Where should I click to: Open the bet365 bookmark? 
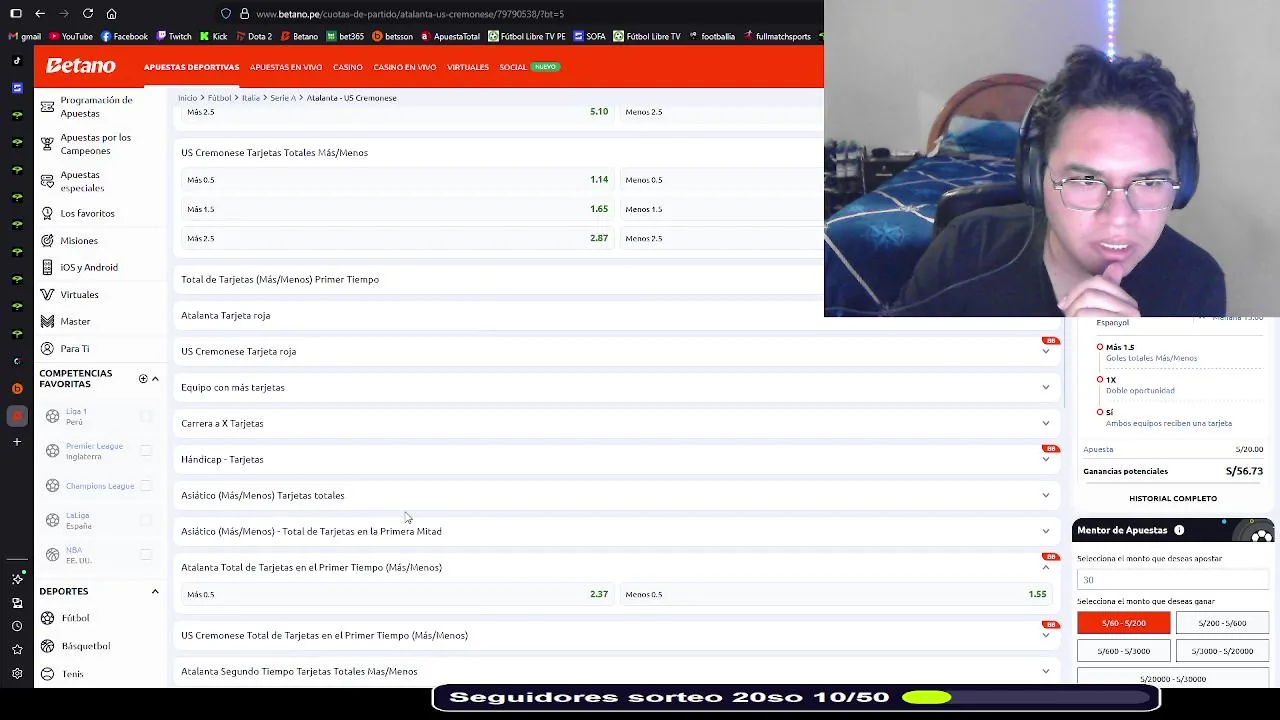345,36
